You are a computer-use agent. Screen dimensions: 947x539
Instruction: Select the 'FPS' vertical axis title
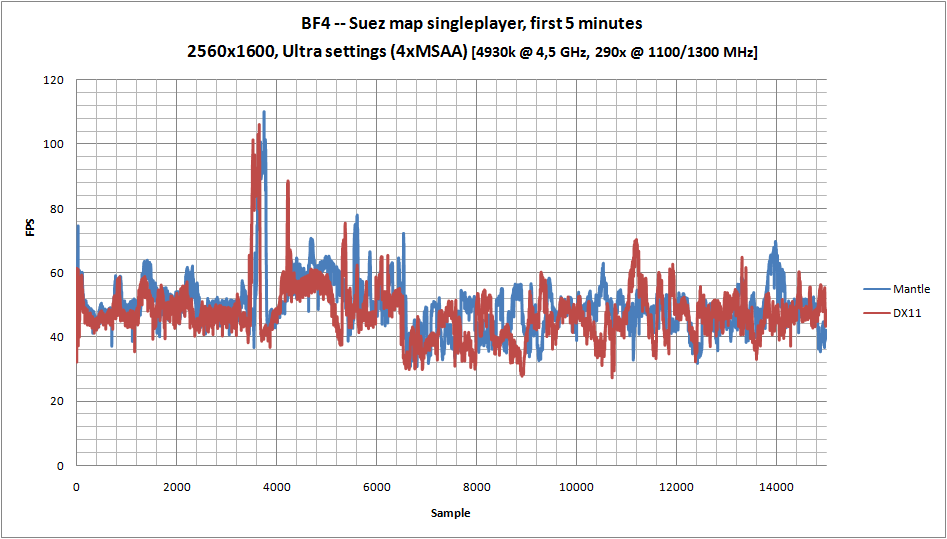[x=31, y=228]
